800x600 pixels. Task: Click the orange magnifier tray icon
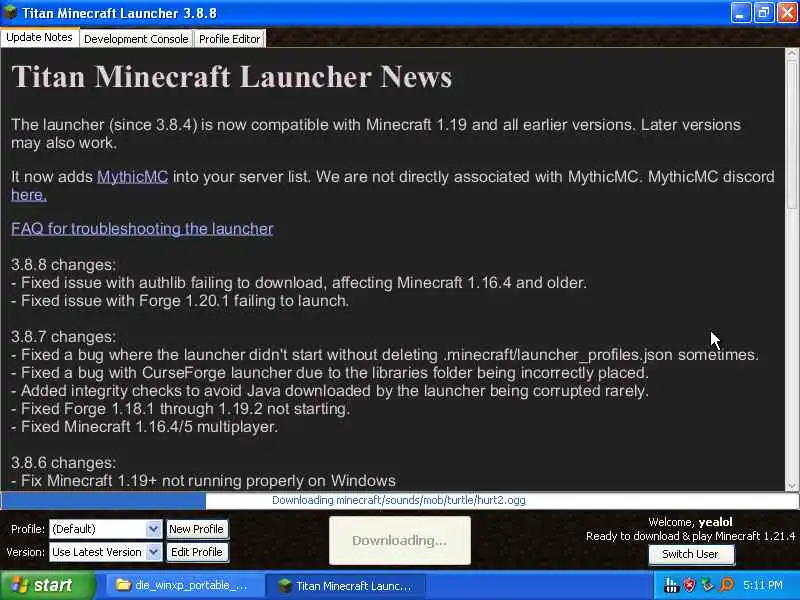point(727,585)
